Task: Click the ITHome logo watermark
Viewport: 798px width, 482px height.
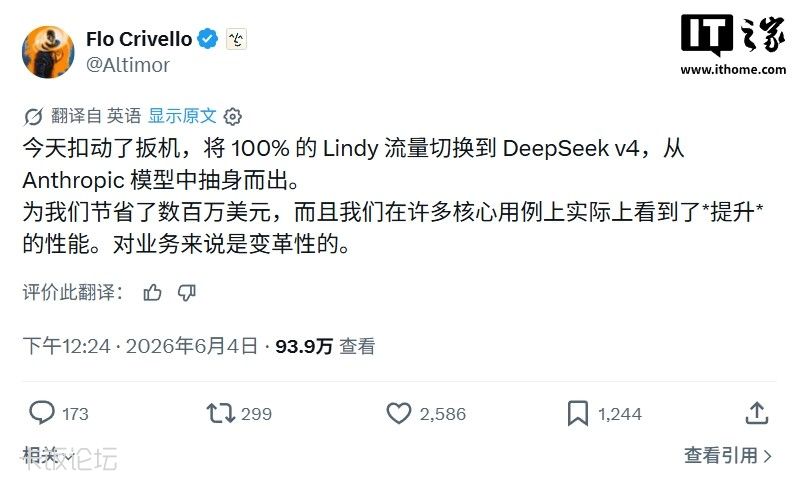Action: [x=733, y=45]
